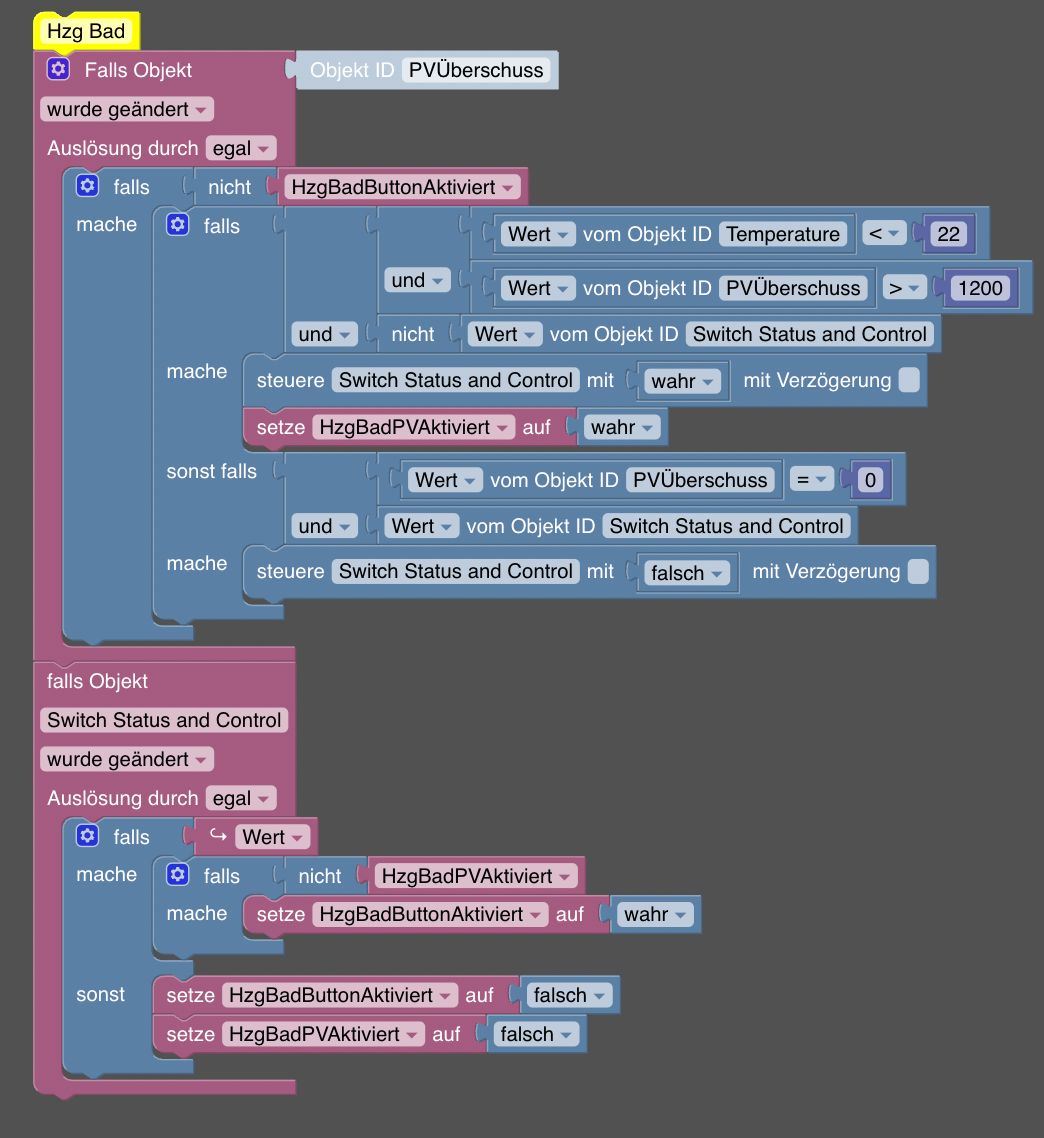This screenshot has width=1044, height=1138.
Task: Open wurde geändert dropdown under PVÜberschuss trigger
Action: pos(127,110)
